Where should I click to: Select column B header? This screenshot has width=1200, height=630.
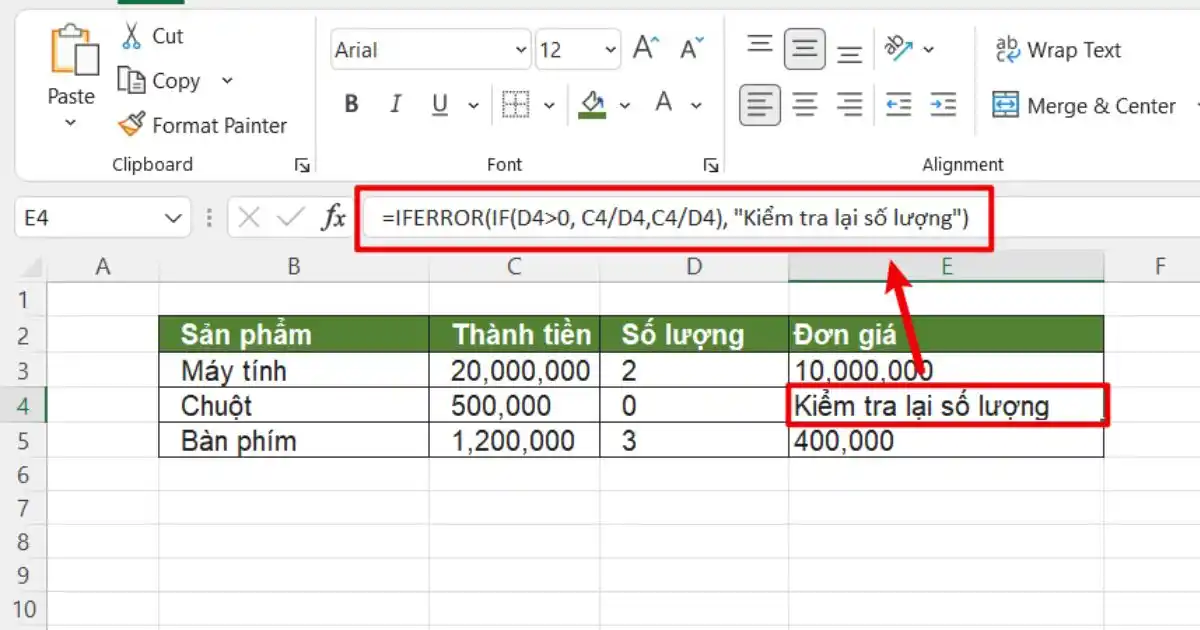pyautogui.click(x=294, y=265)
